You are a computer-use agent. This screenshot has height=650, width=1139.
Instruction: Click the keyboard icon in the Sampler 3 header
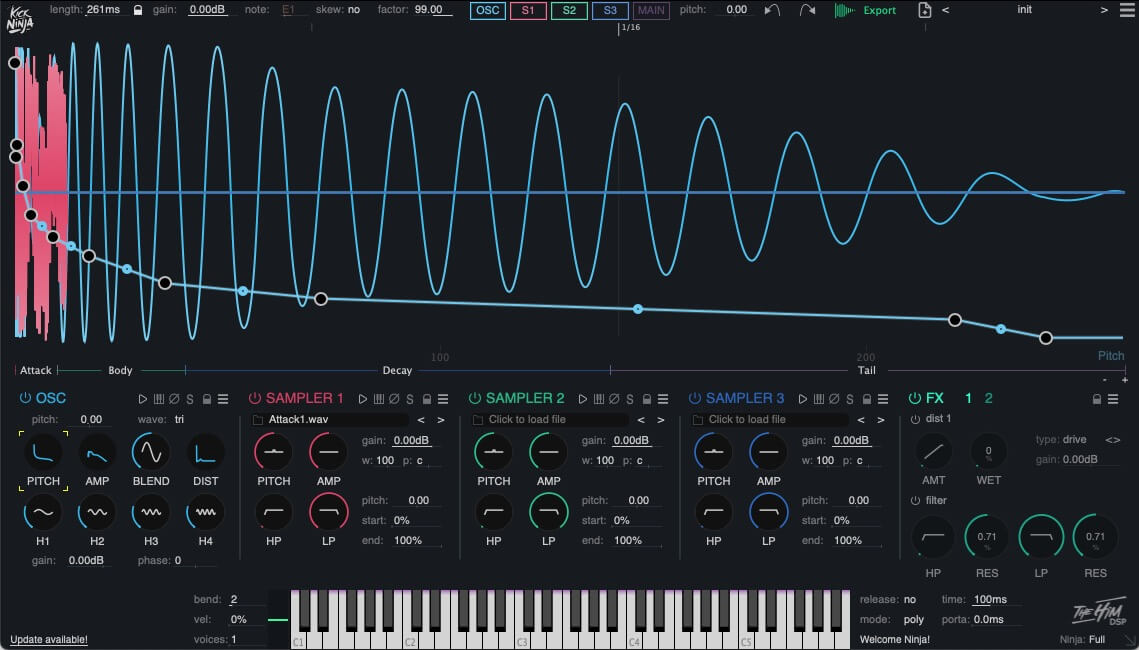click(x=819, y=399)
